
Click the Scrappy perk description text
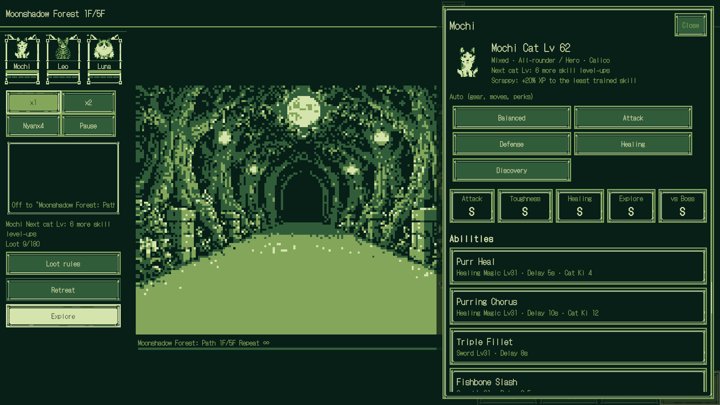coord(563,80)
